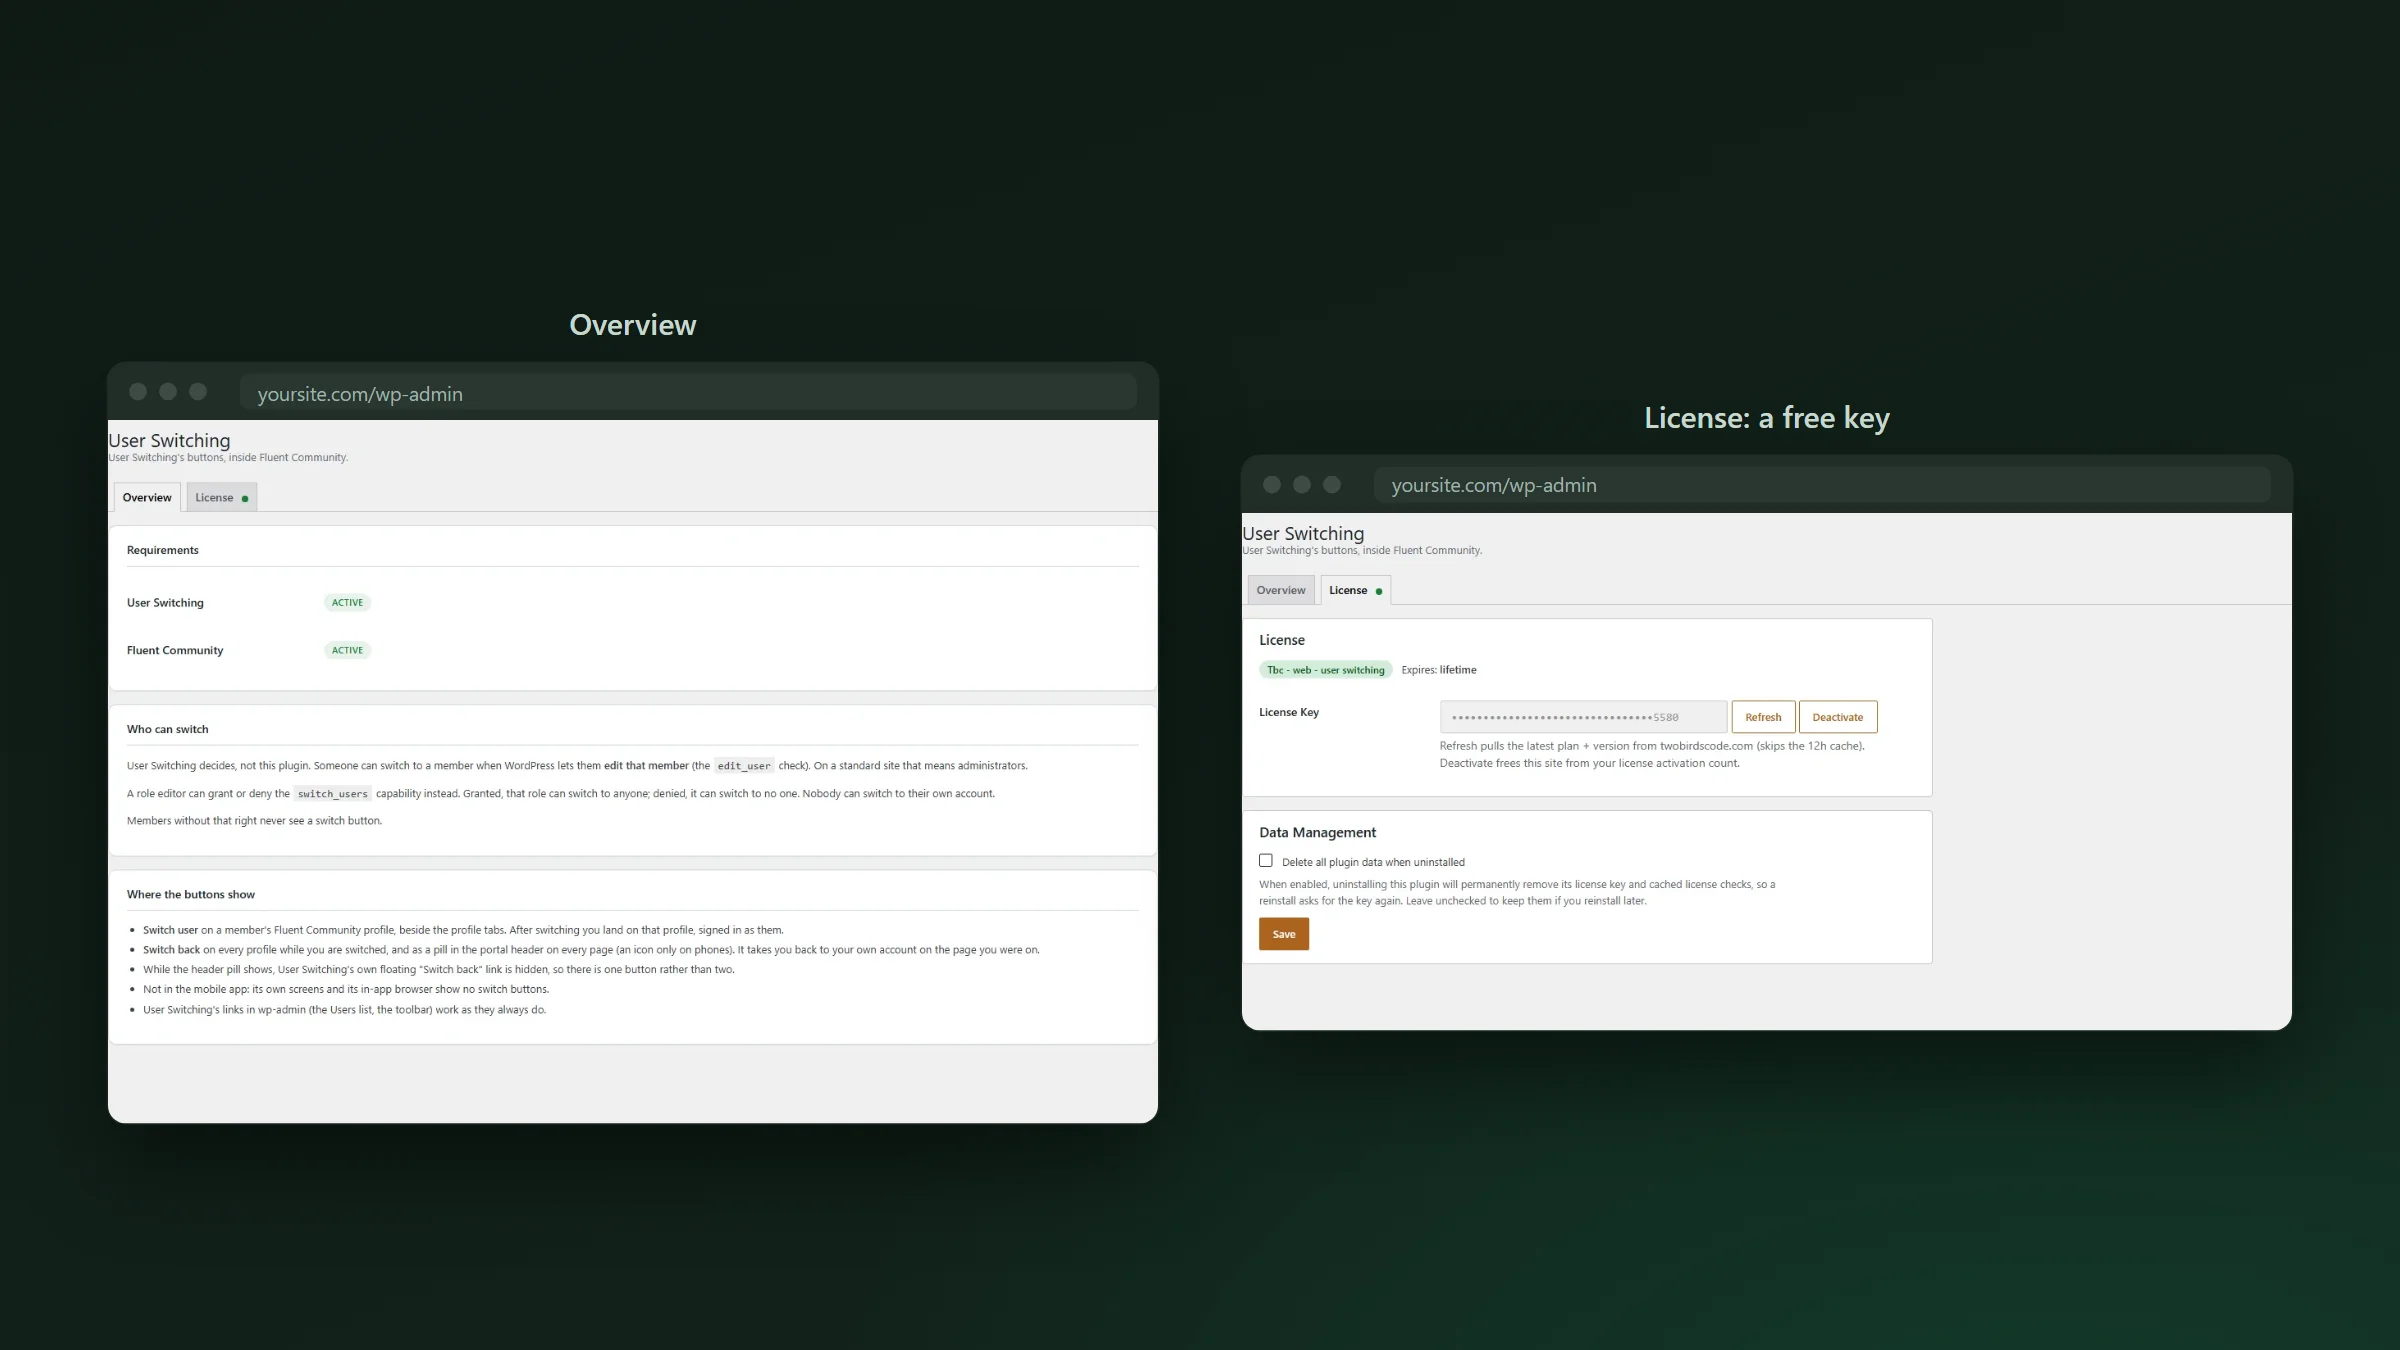Click the masked License Key field

1583,717
